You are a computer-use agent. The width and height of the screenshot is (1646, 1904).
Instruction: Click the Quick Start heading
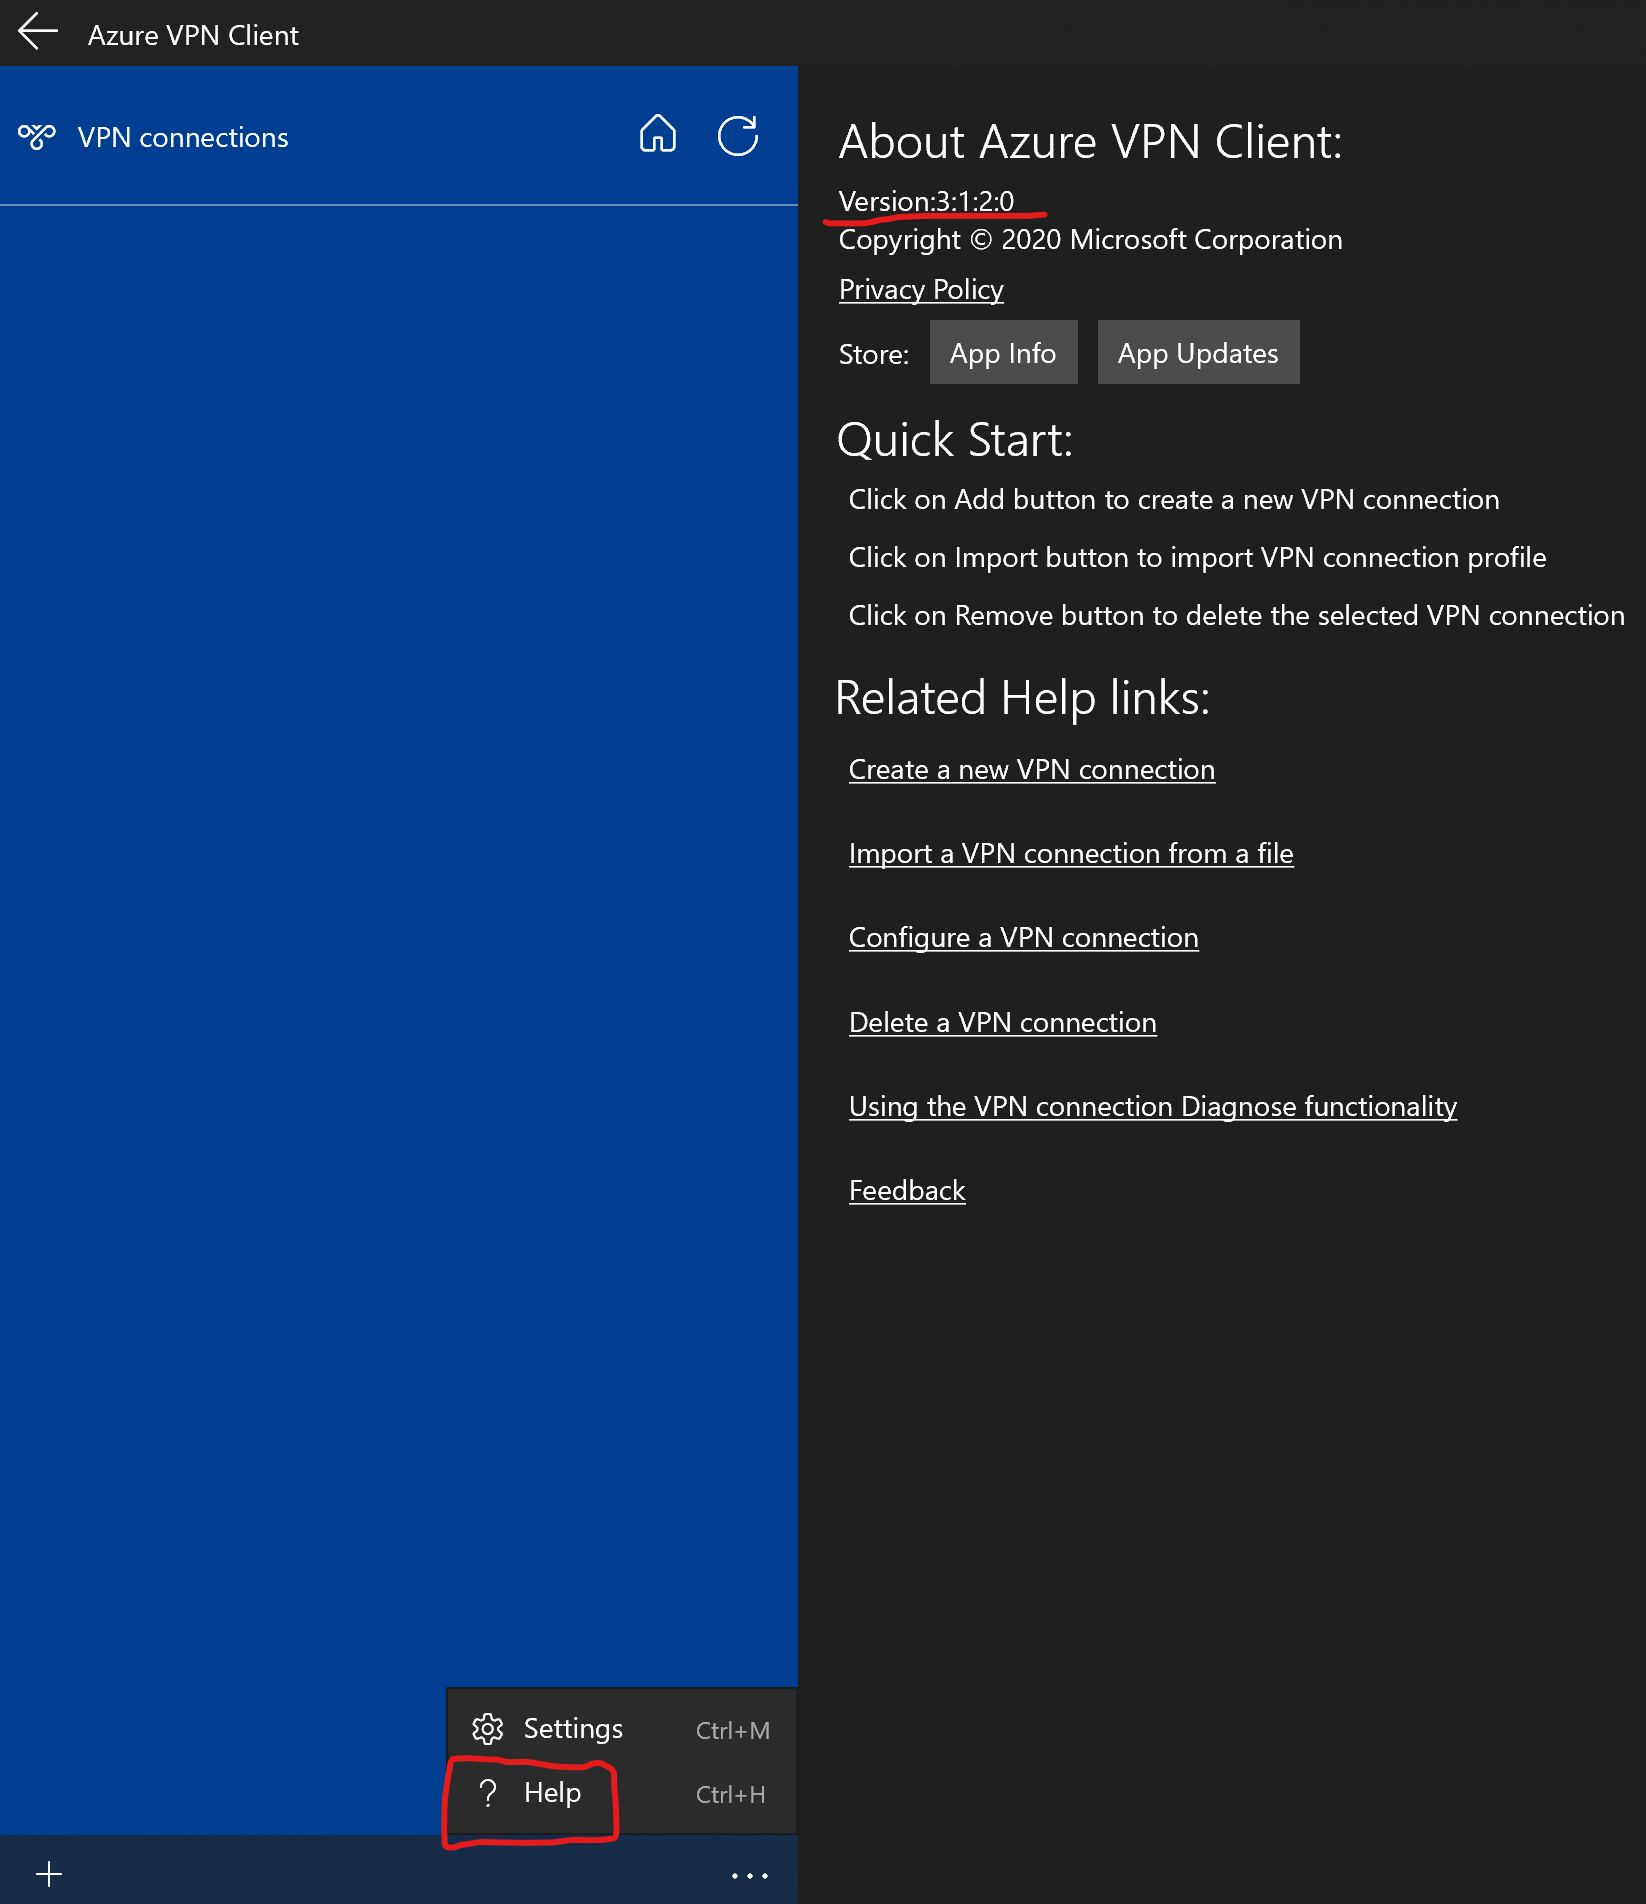954,440
